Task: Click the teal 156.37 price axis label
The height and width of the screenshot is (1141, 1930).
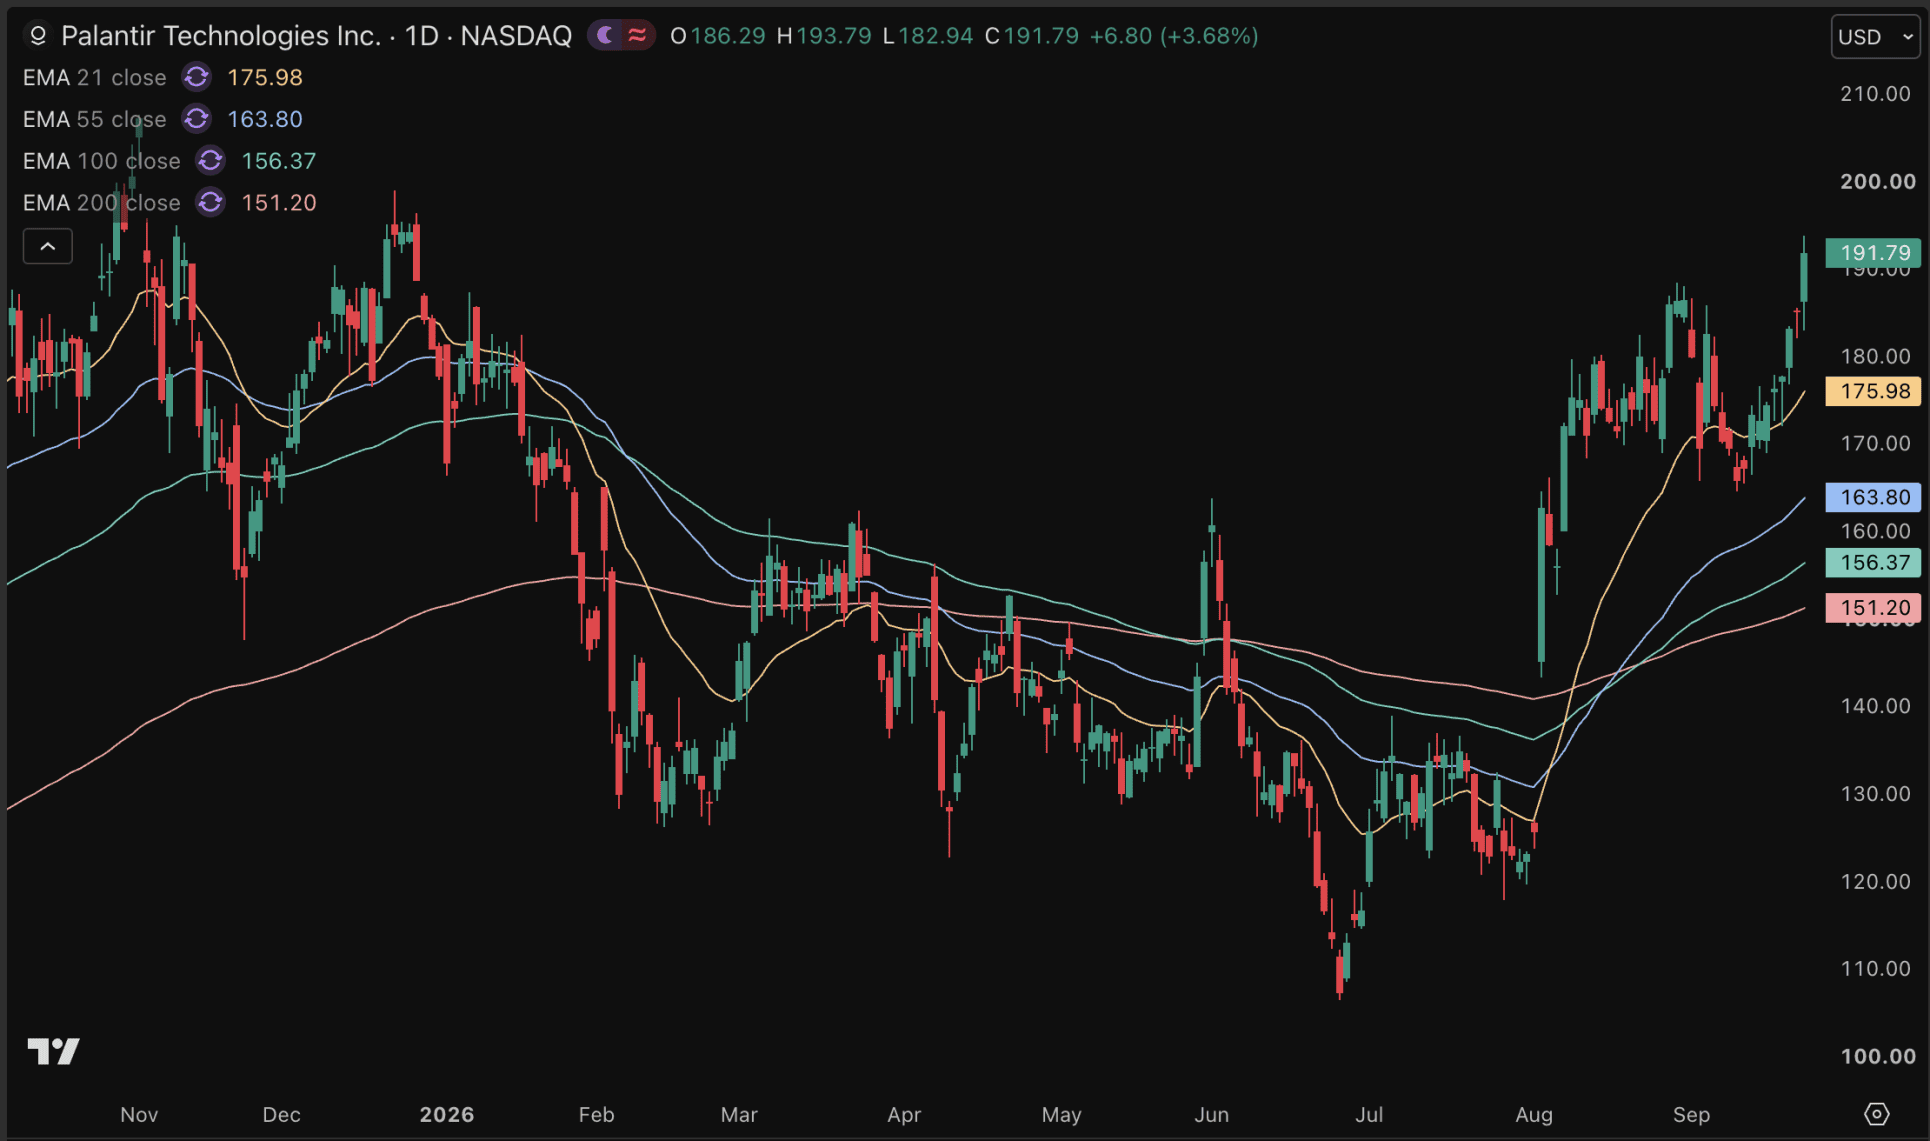Action: pyautogui.click(x=1873, y=562)
